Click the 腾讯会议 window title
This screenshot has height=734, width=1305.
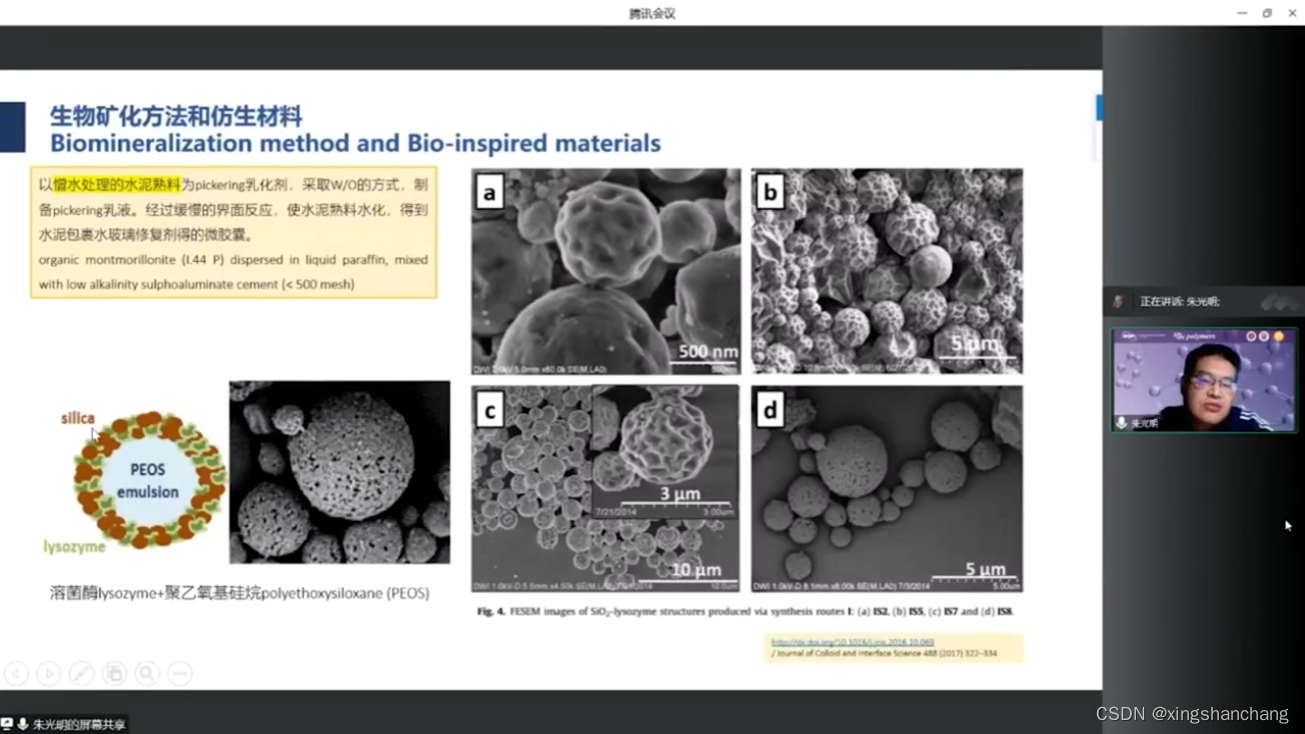(652, 13)
